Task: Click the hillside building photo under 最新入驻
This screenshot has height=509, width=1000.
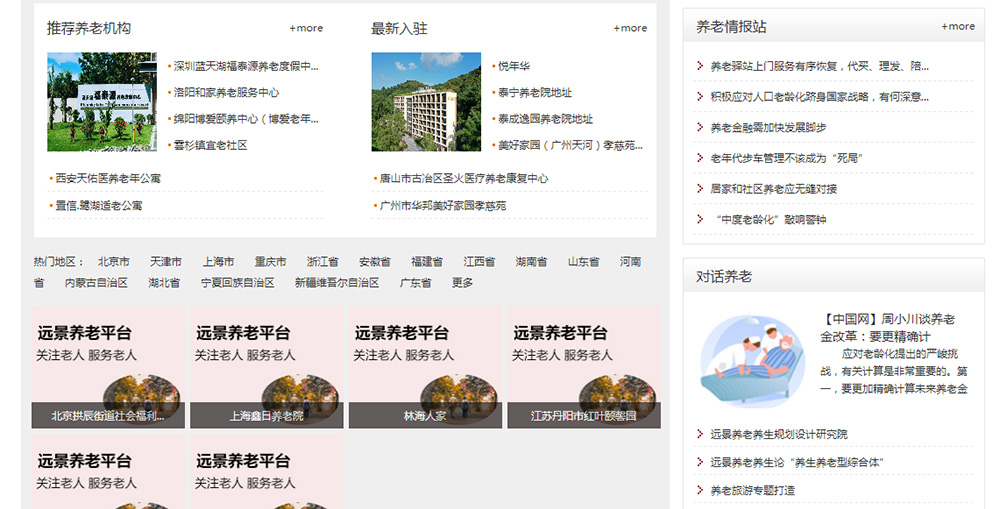Action: (x=426, y=102)
